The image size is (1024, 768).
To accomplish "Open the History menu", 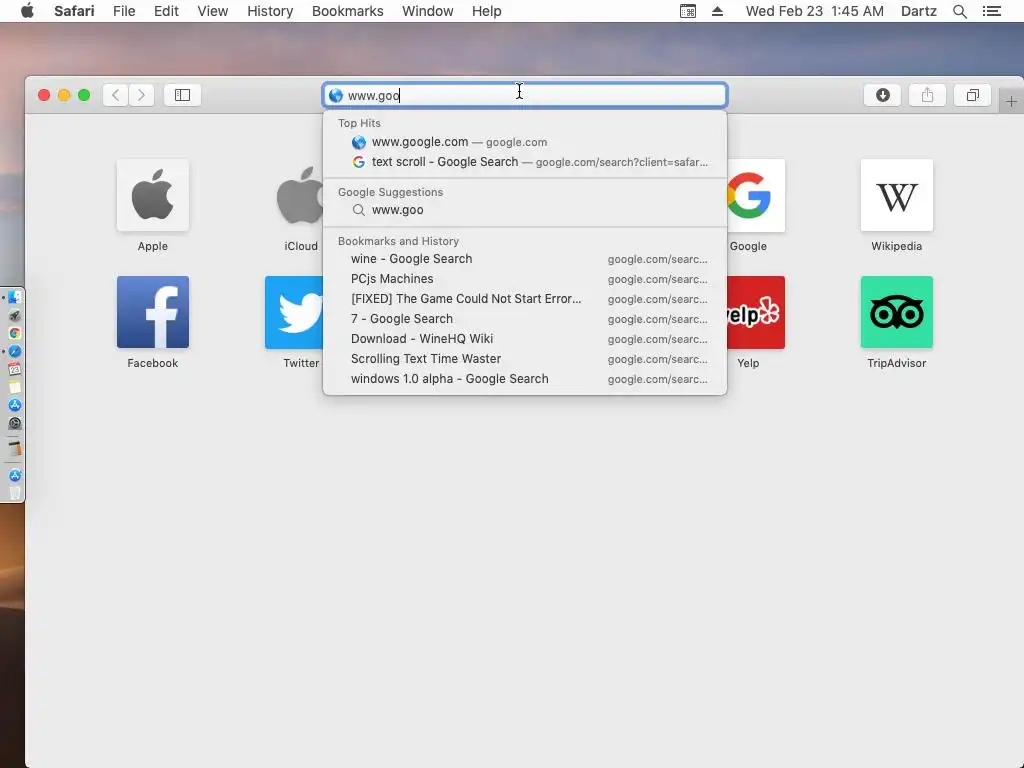I will tap(270, 11).
